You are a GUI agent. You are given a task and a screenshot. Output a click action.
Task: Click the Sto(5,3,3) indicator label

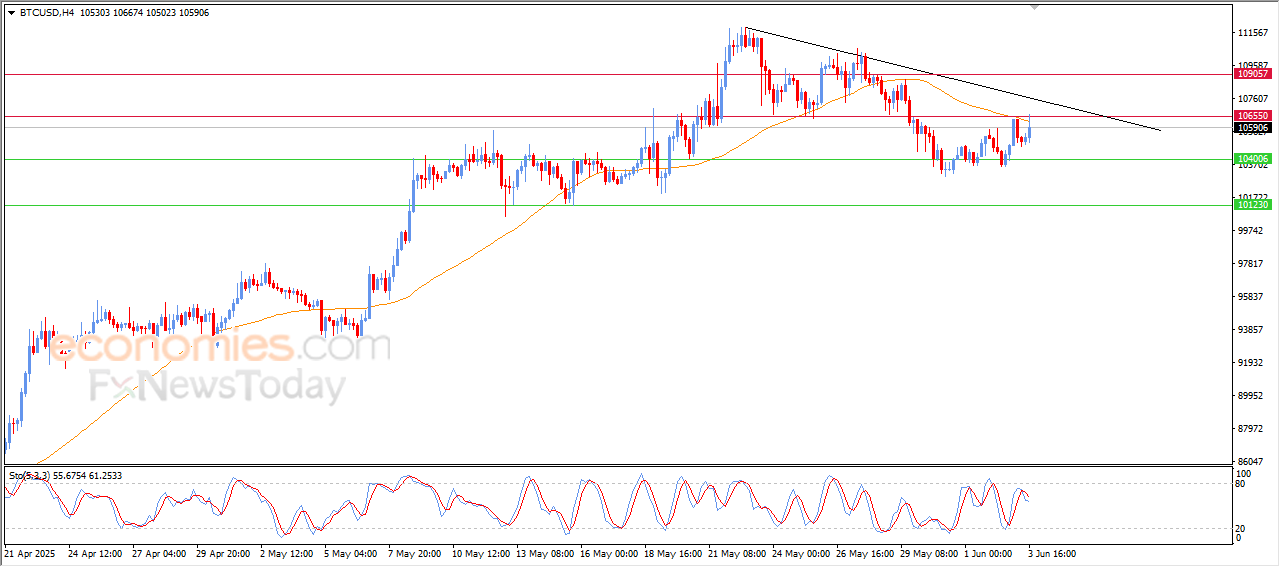29,476
